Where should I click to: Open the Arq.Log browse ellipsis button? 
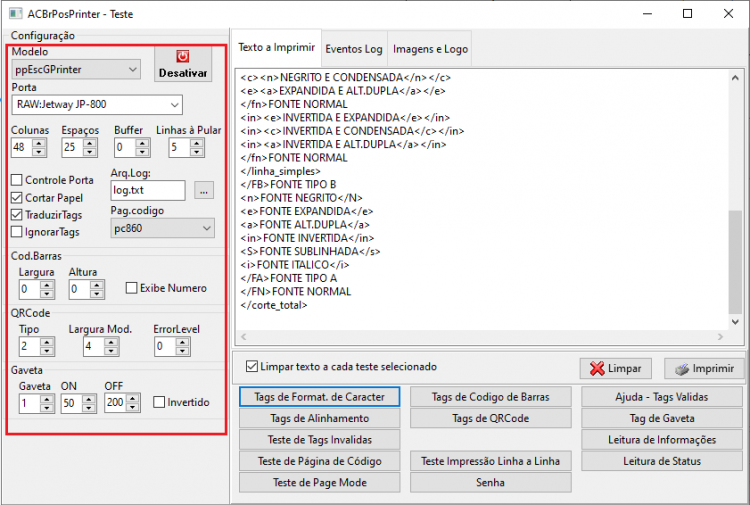204,191
